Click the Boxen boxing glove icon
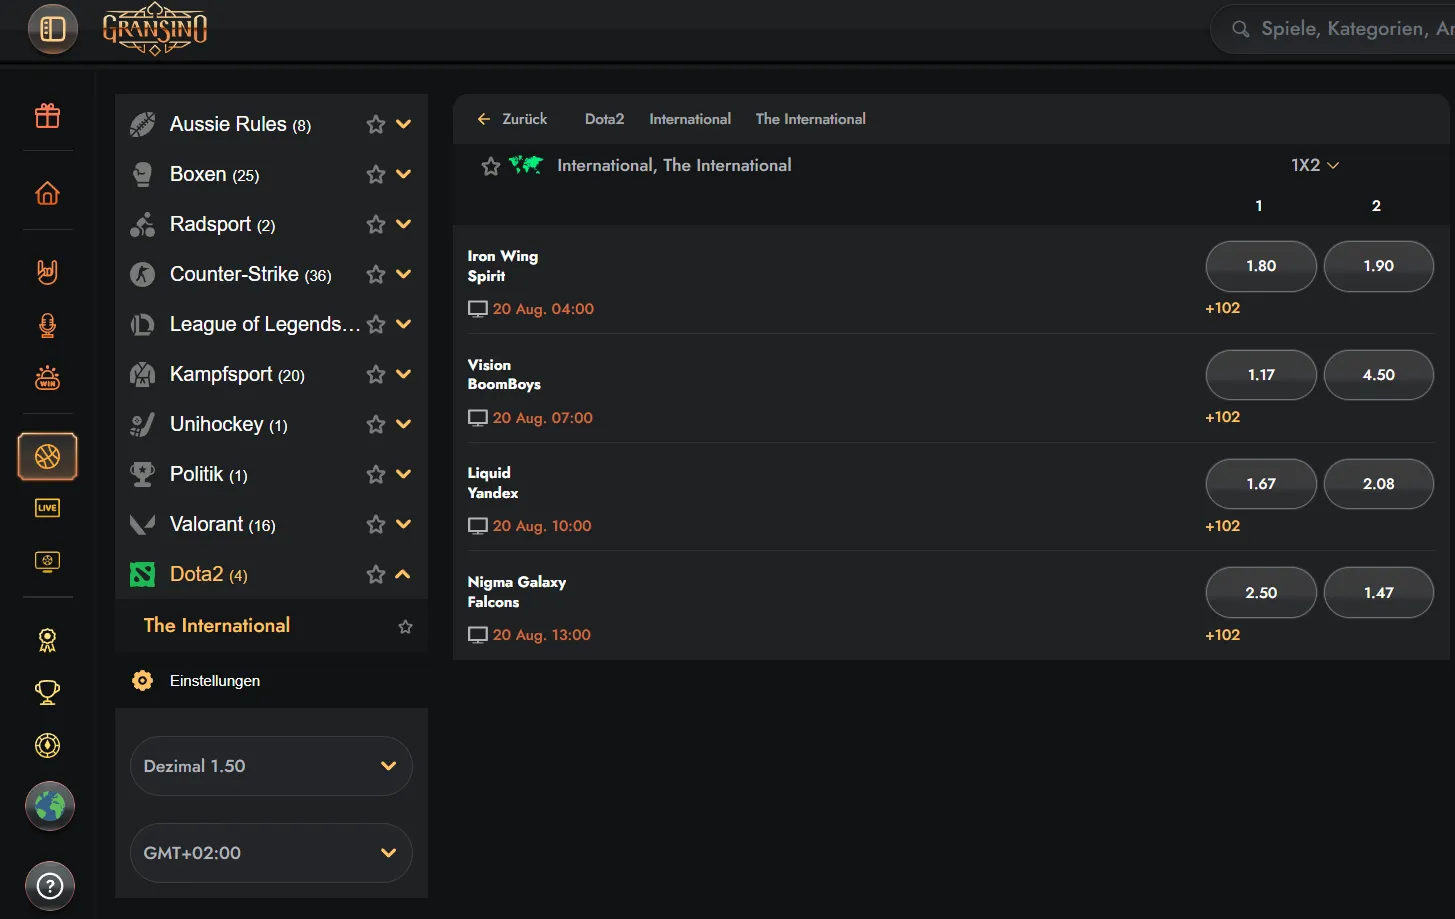This screenshot has width=1455, height=919. [x=143, y=174]
